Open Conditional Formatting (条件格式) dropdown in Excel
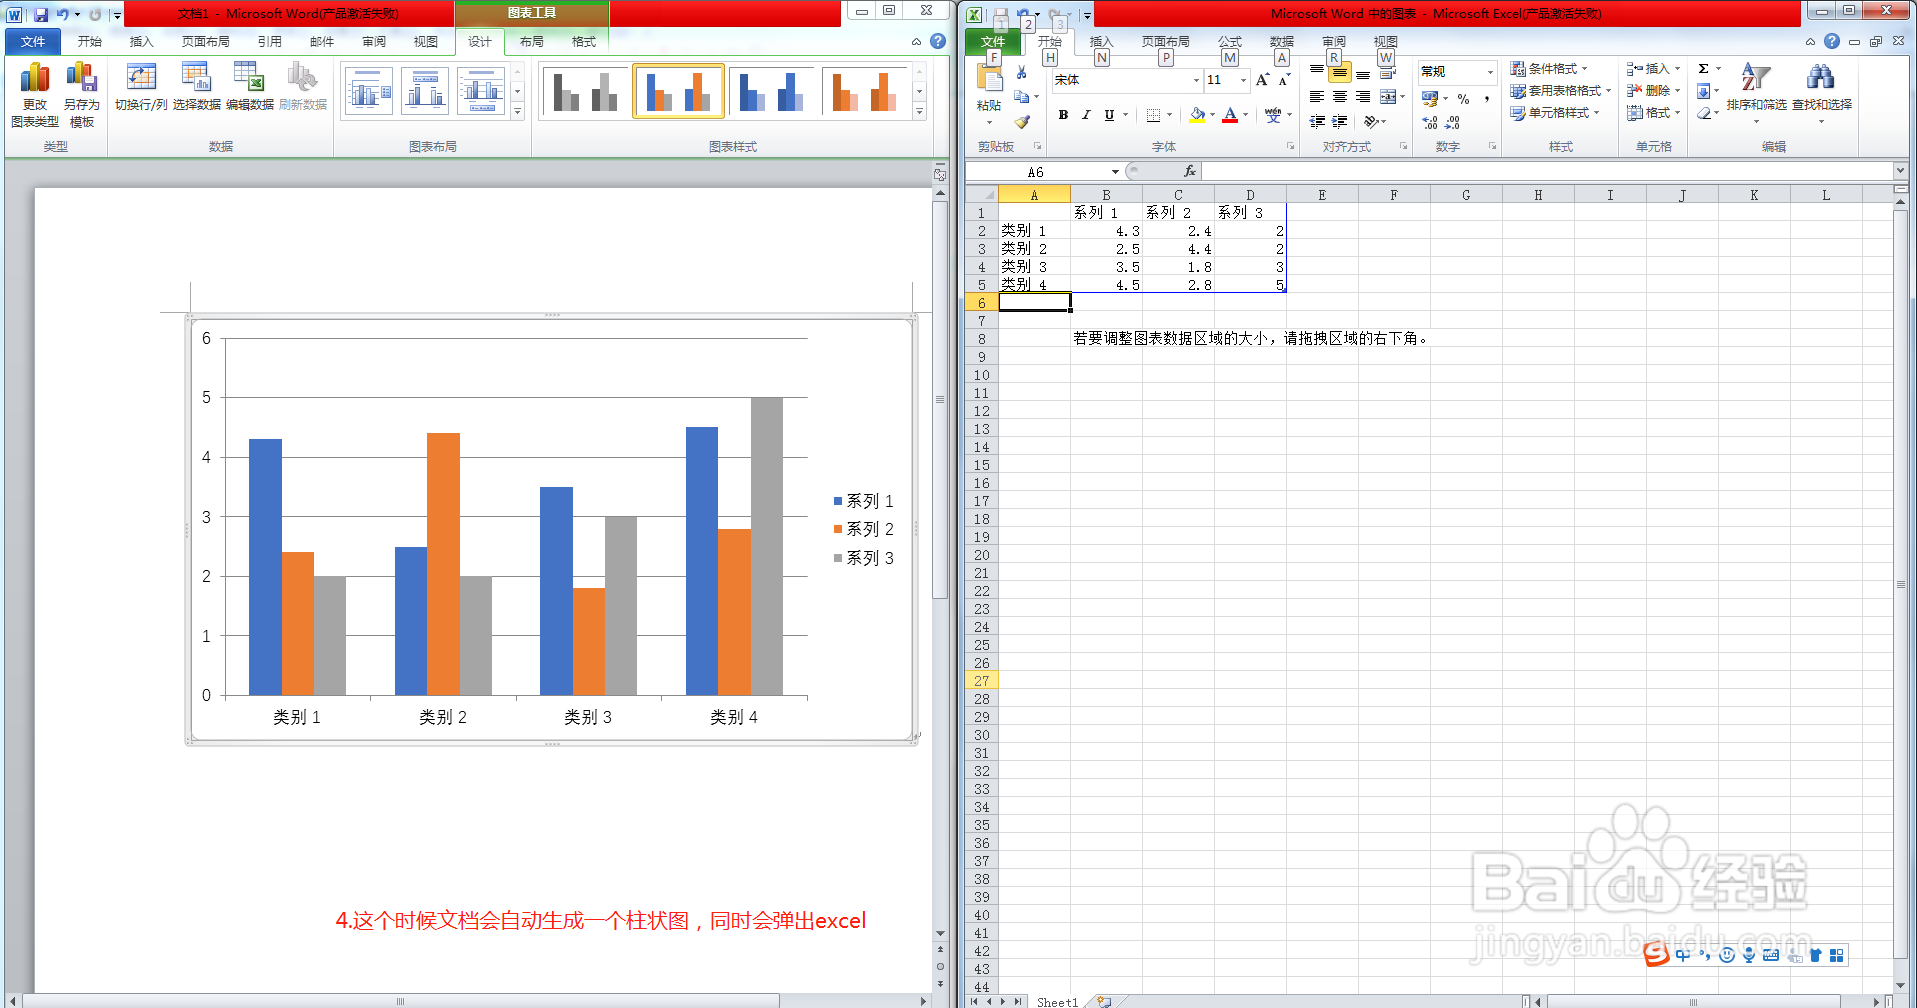The height and width of the screenshot is (1008, 1917). (x=1549, y=69)
